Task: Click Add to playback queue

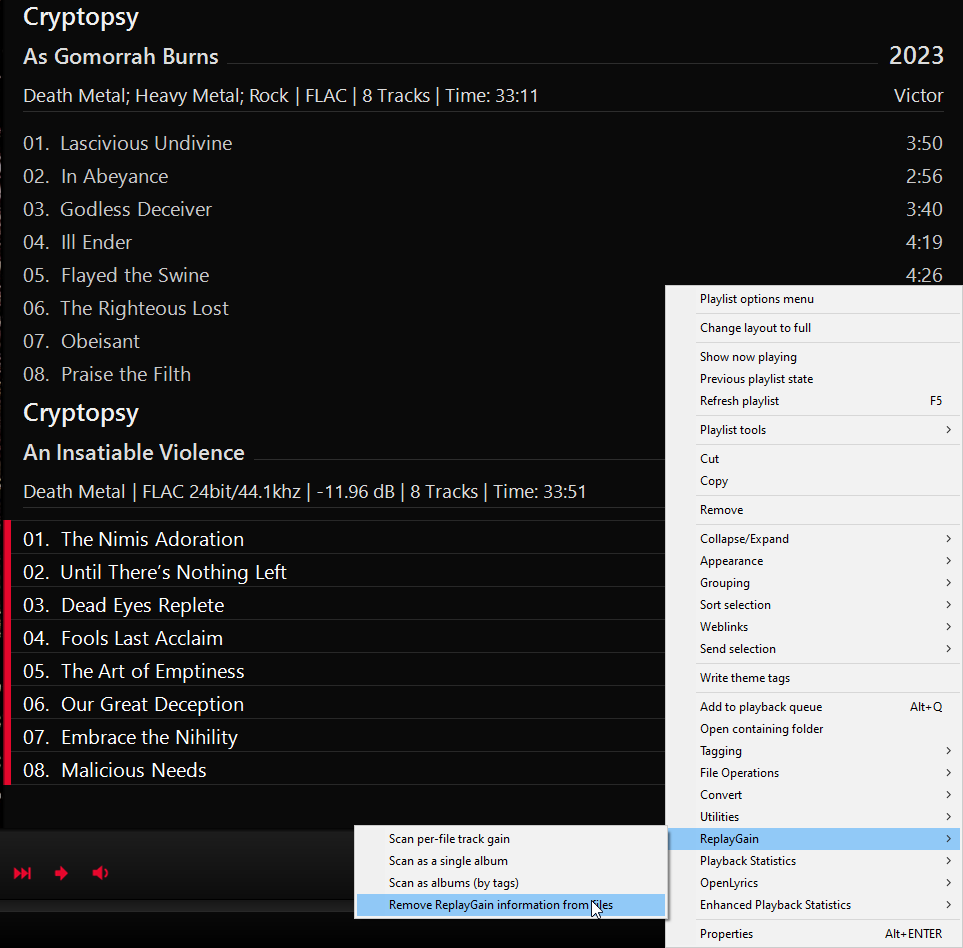Action: coord(814,707)
